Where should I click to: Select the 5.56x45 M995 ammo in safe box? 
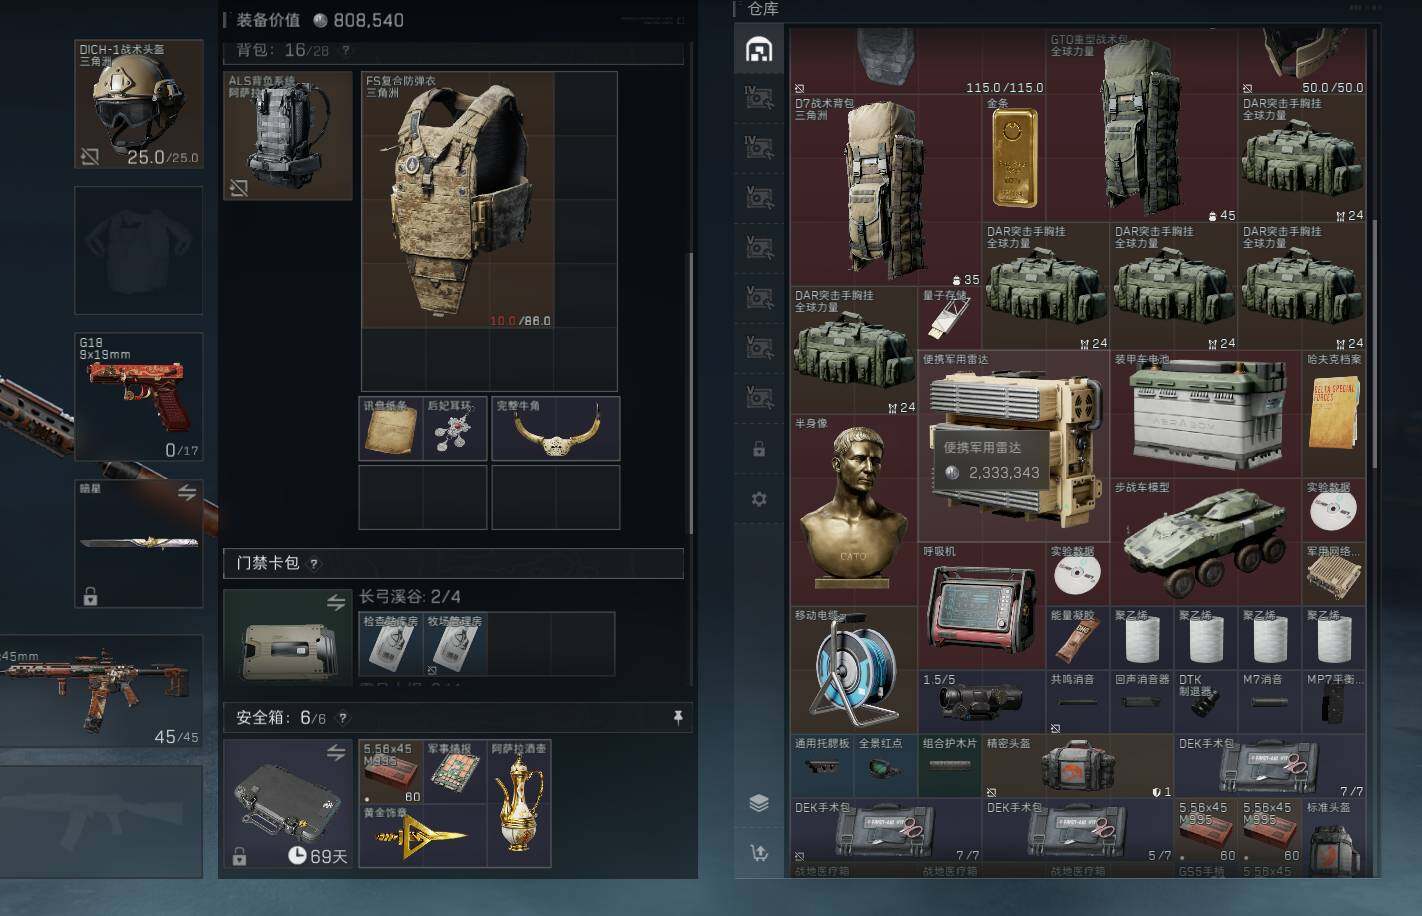point(391,771)
